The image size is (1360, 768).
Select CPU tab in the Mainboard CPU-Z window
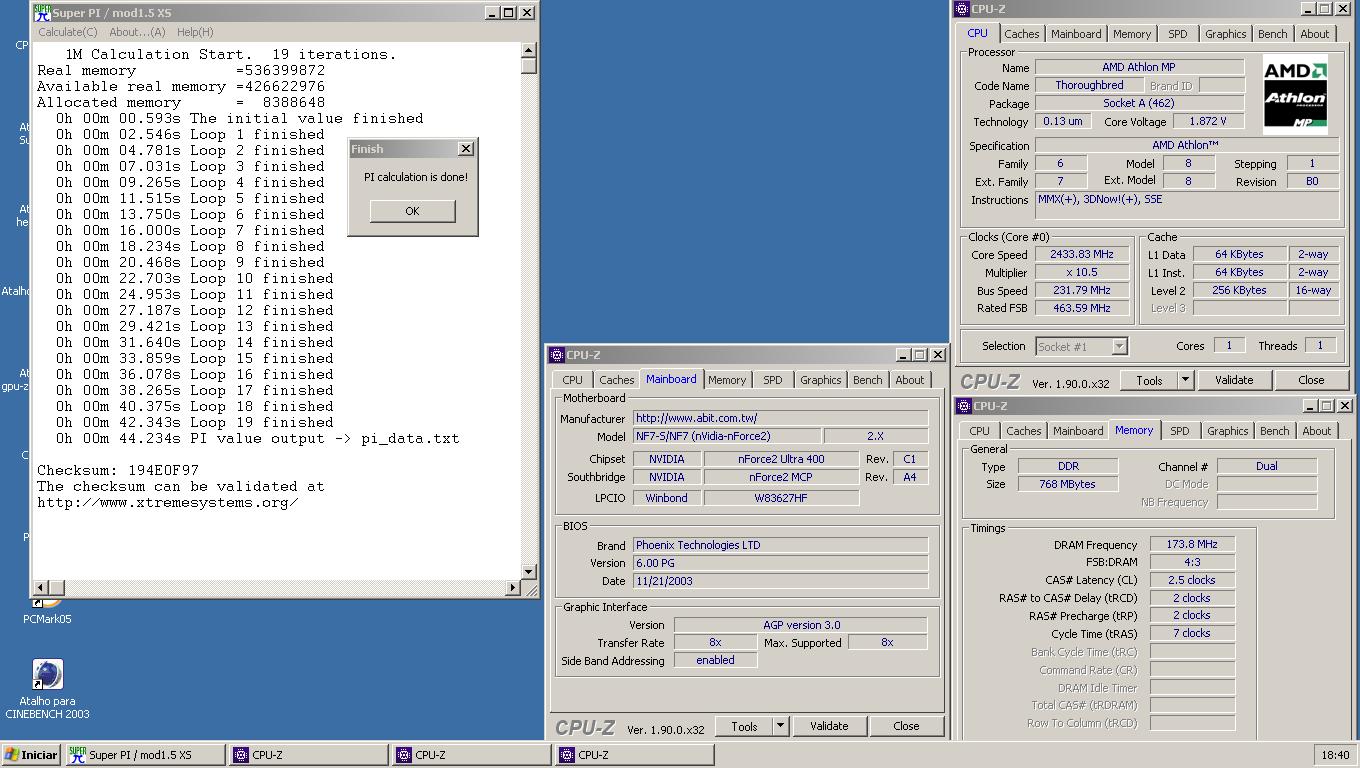click(572, 380)
